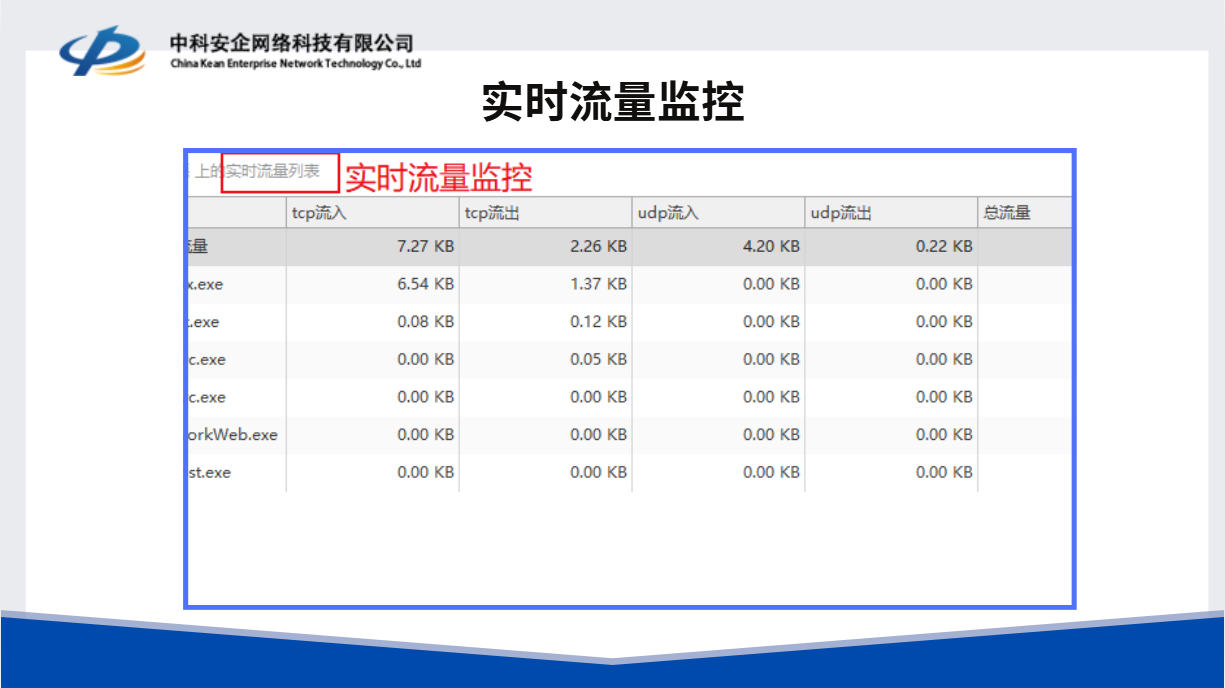
Task: Click the udp流出 column header
Action: pyautogui.click(x=840, y=213)
